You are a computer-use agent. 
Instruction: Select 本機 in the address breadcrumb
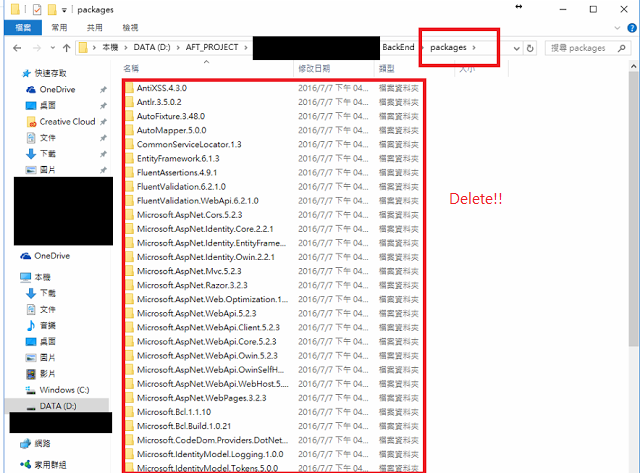[110, 47]
